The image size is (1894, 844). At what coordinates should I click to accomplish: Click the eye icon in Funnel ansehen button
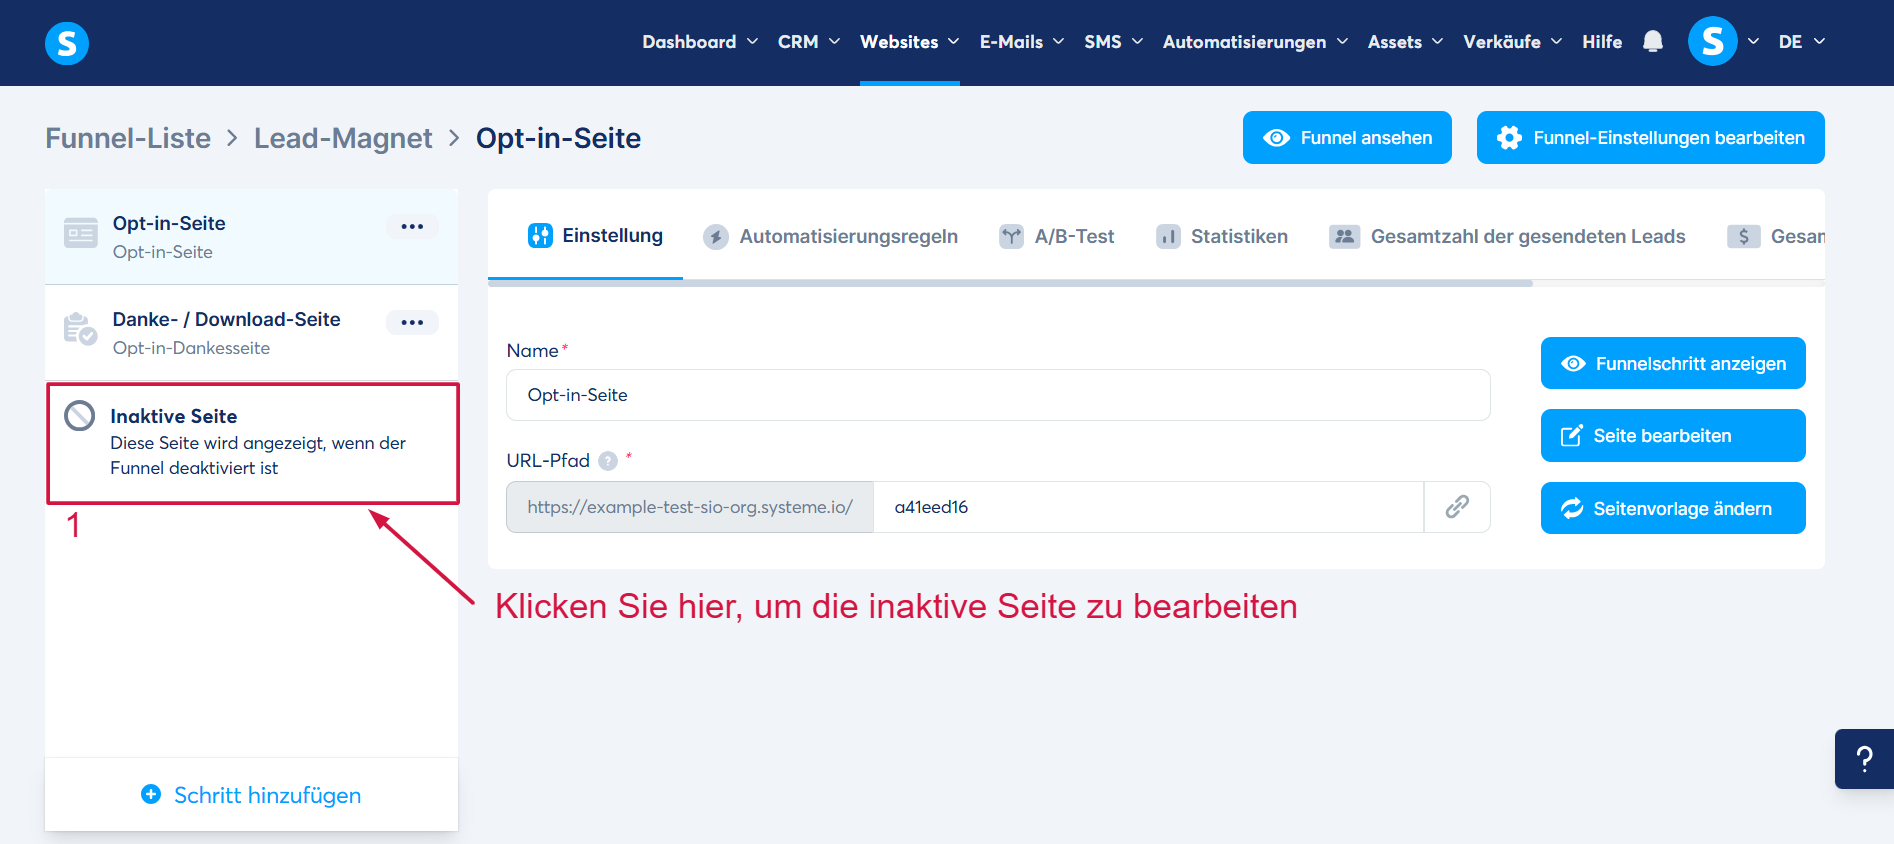1276,138
